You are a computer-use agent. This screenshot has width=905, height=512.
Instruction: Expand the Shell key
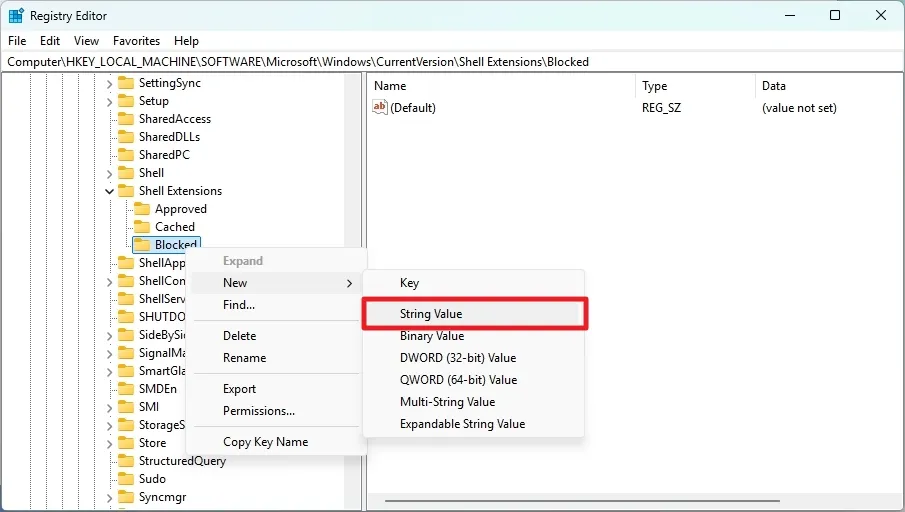(x=109, y=174)
